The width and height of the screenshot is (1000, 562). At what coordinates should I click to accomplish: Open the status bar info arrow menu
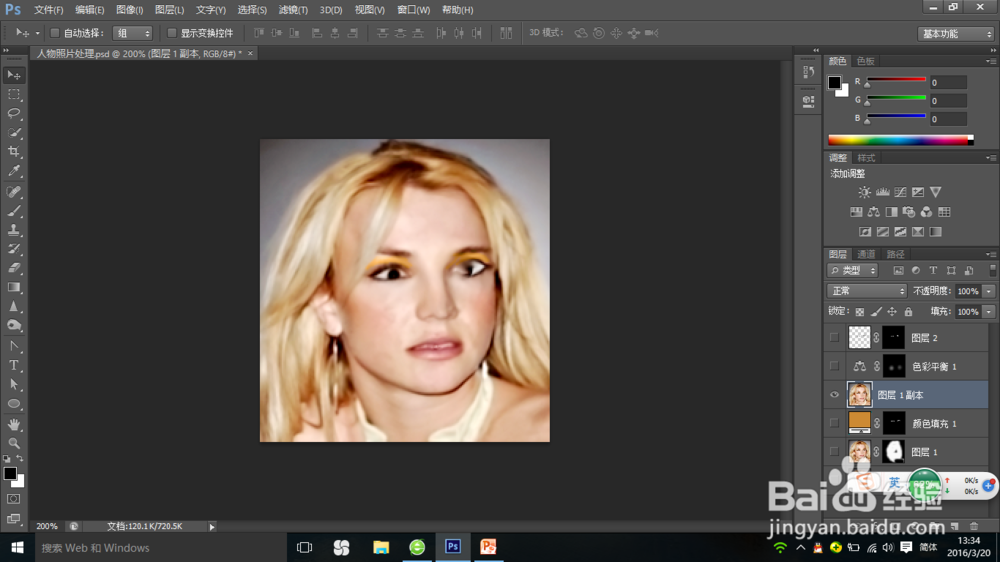pos(212,527)
